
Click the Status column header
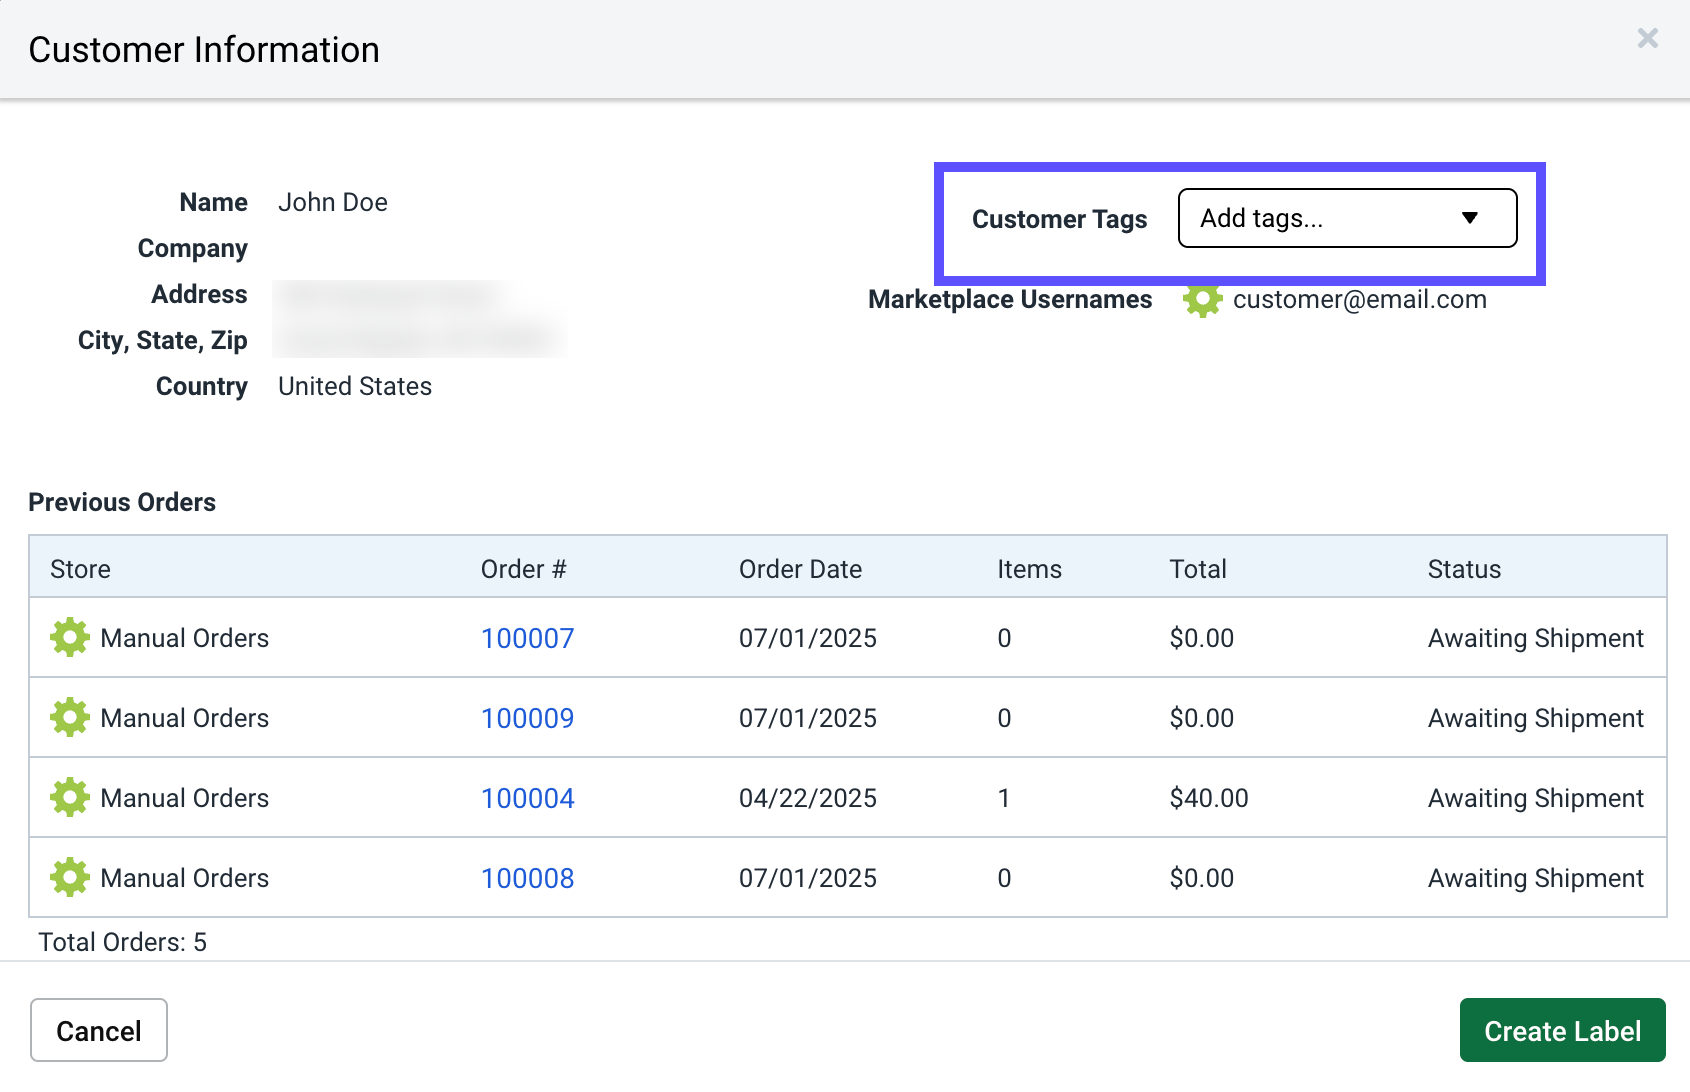1464,568
